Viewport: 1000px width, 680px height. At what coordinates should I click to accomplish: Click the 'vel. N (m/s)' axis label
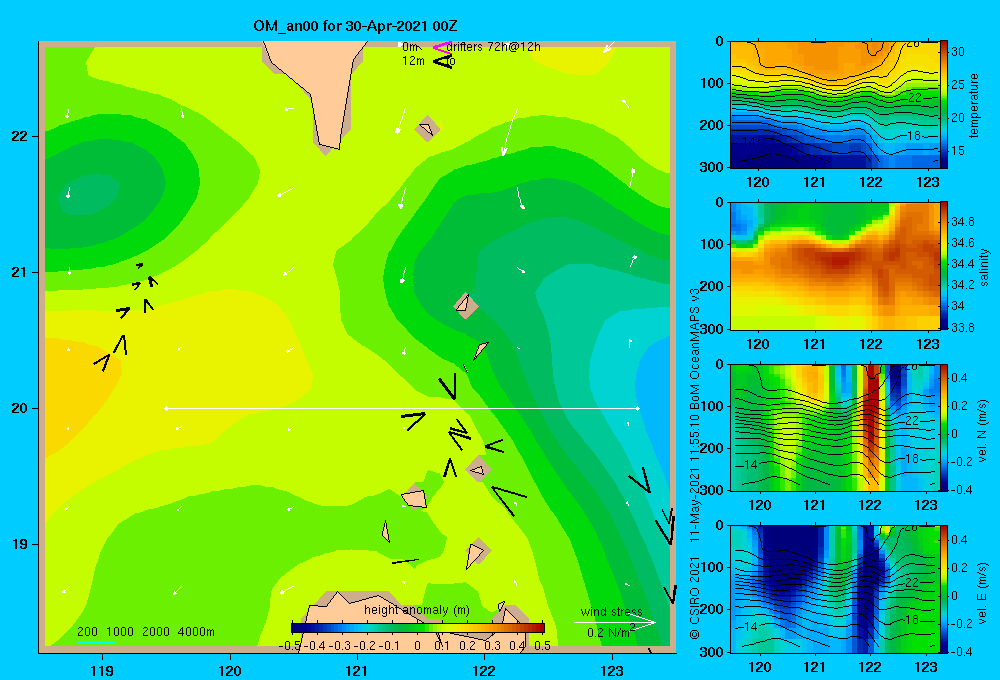point(982,431)
